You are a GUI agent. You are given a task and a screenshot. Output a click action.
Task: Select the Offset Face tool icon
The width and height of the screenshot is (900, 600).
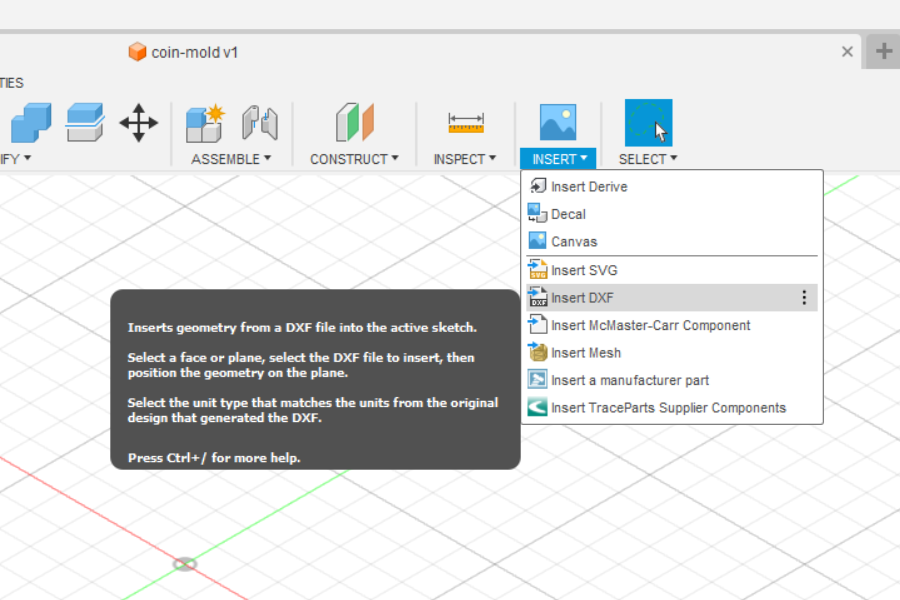(x=85, y=122)
